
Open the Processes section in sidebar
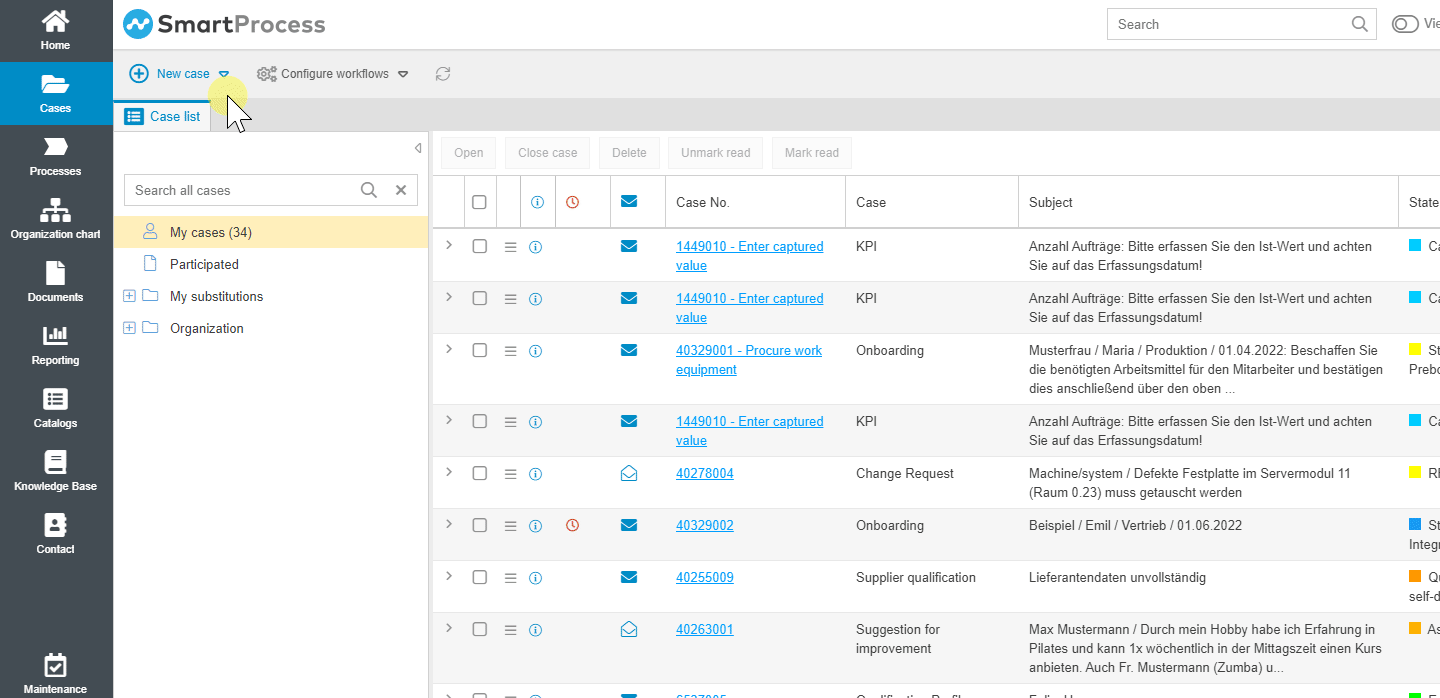pos(55,156)
